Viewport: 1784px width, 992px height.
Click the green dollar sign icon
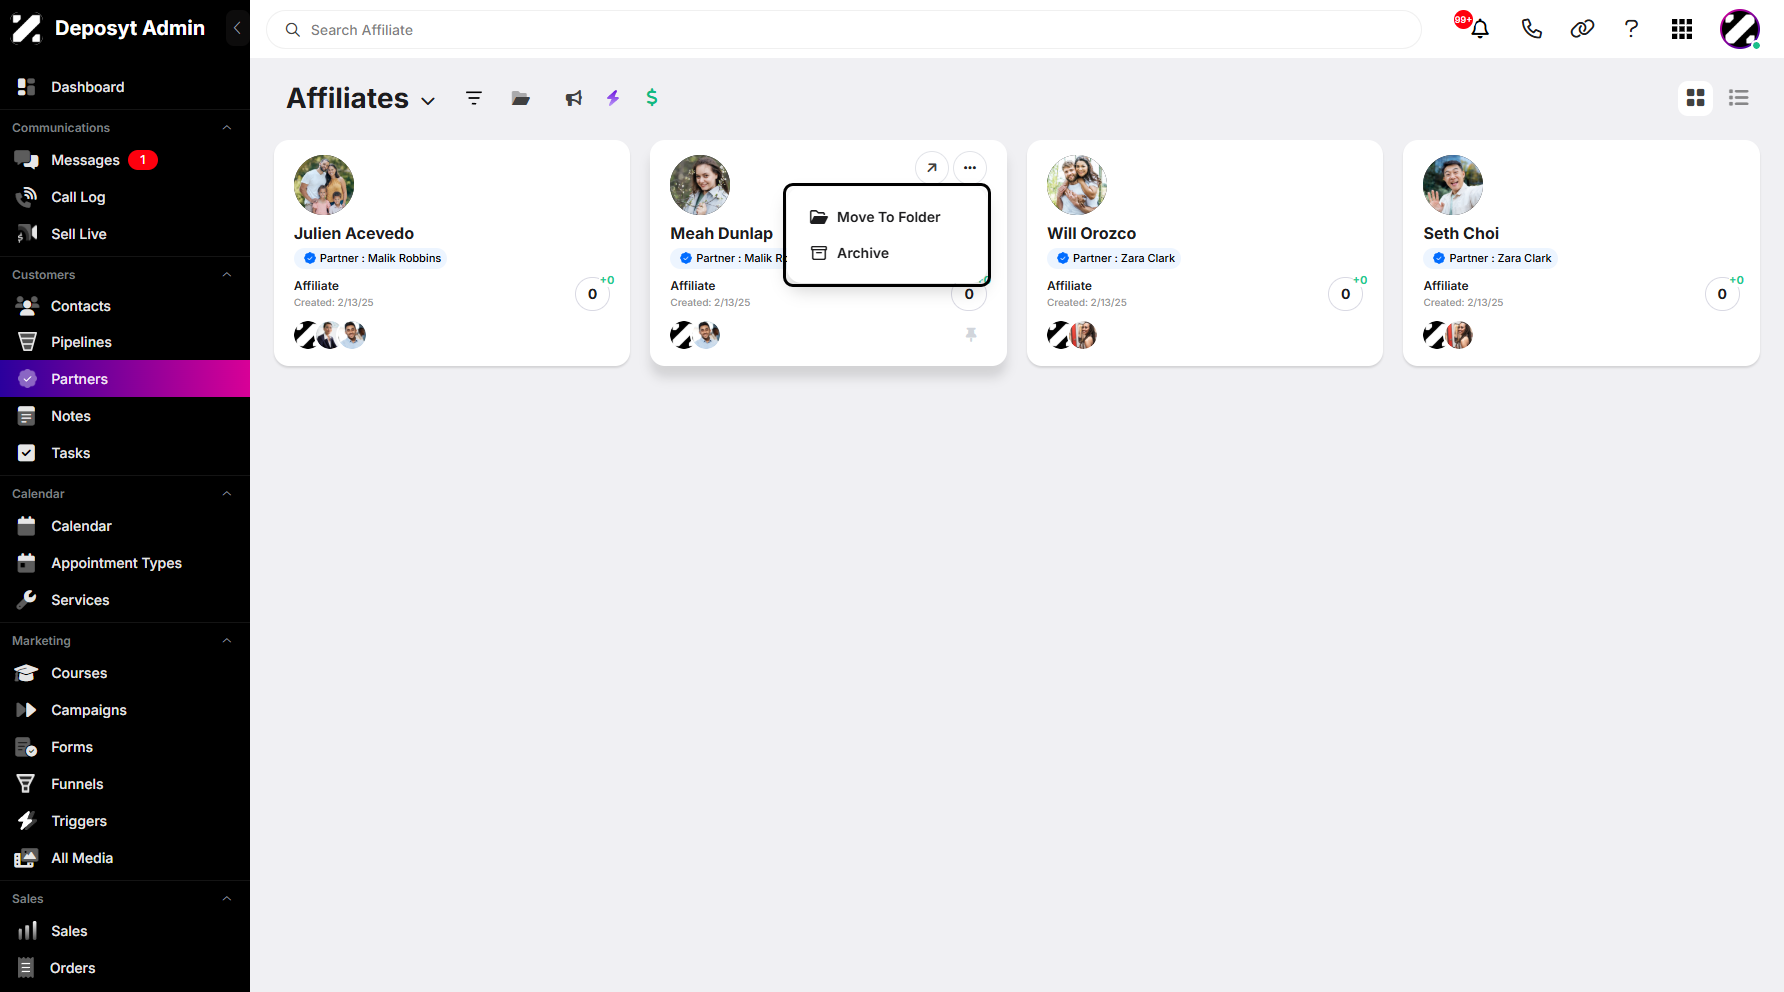click(x=652, y=97)
